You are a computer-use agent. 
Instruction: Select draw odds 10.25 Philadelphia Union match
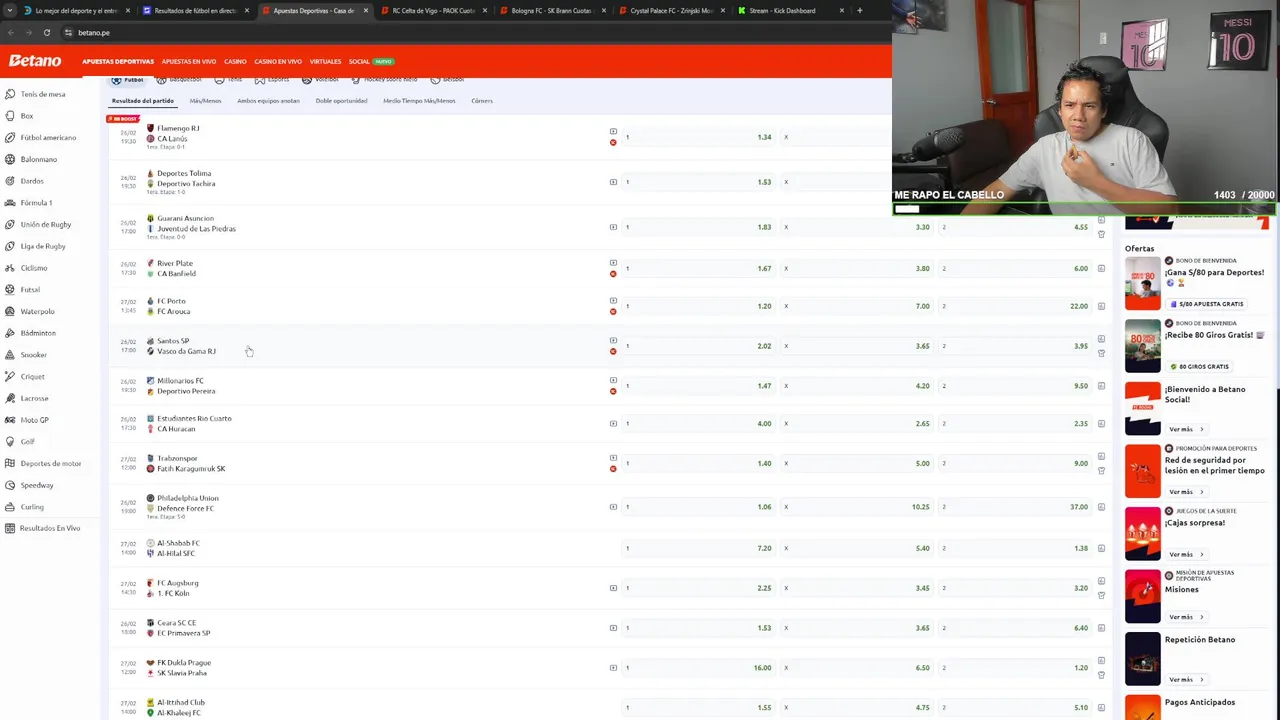[x=856, y=507]
